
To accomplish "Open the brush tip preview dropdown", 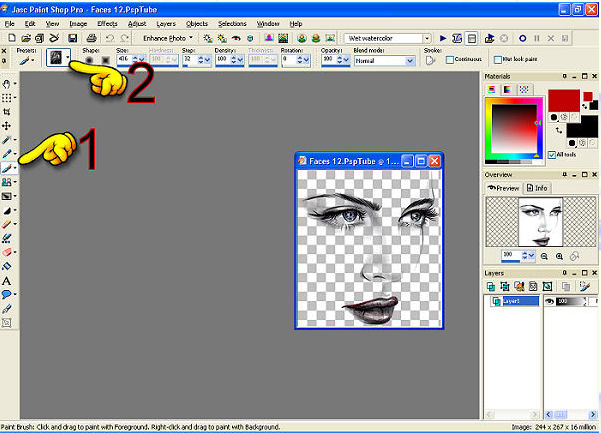I will (x=67, y=58).
